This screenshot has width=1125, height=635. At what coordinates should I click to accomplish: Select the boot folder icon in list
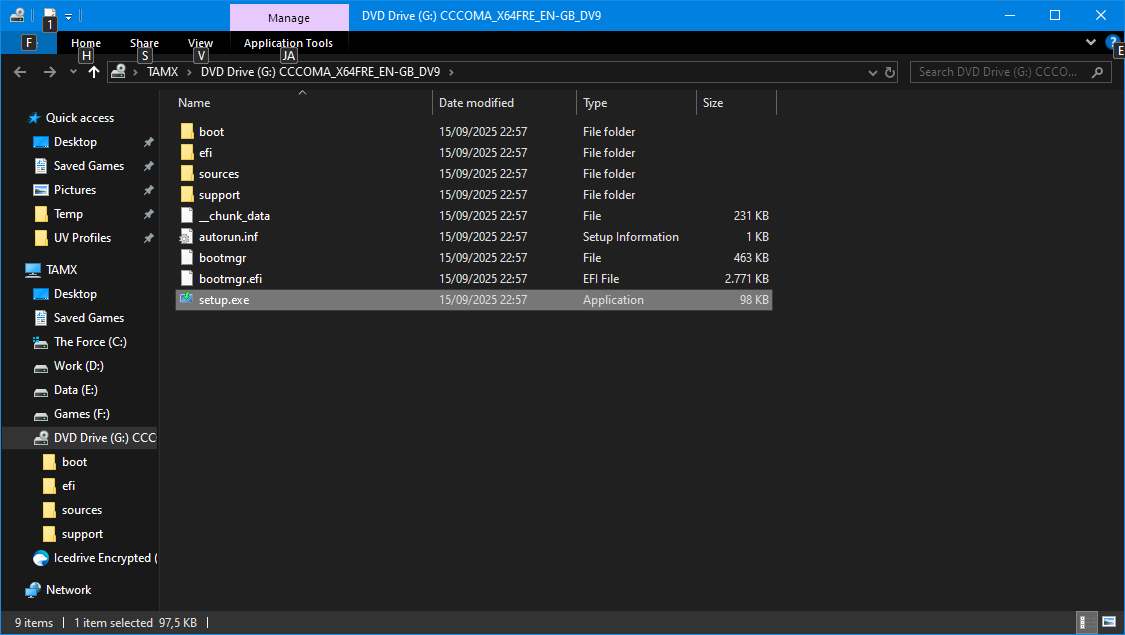point(187,131)
